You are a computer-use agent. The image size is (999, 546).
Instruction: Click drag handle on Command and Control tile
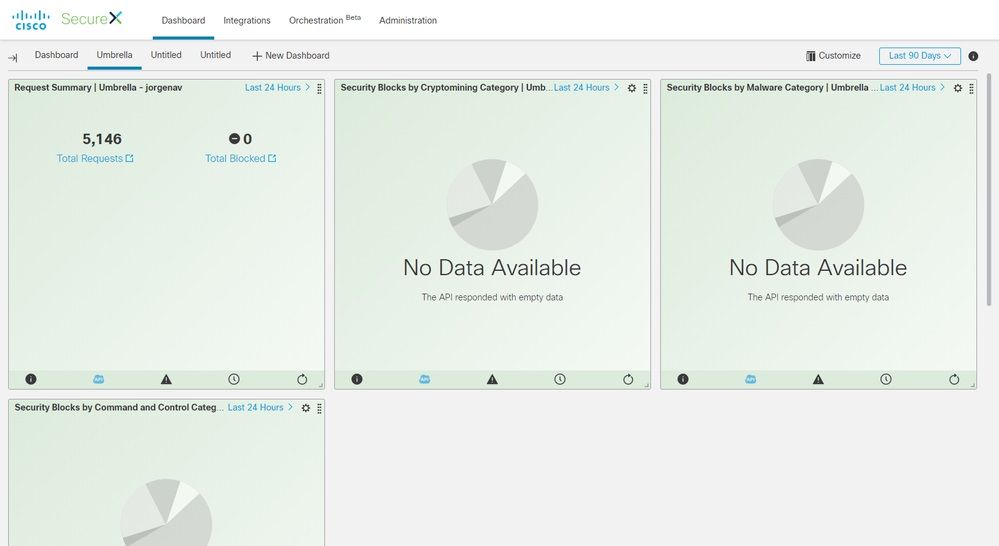pos(319,408)
